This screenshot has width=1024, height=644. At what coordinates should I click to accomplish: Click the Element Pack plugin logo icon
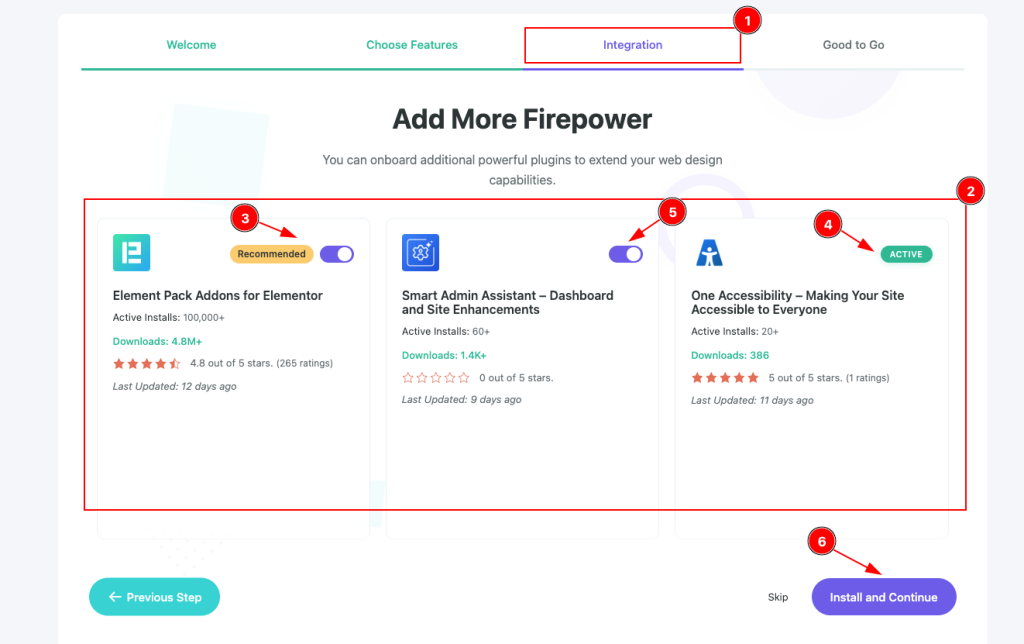131,253
